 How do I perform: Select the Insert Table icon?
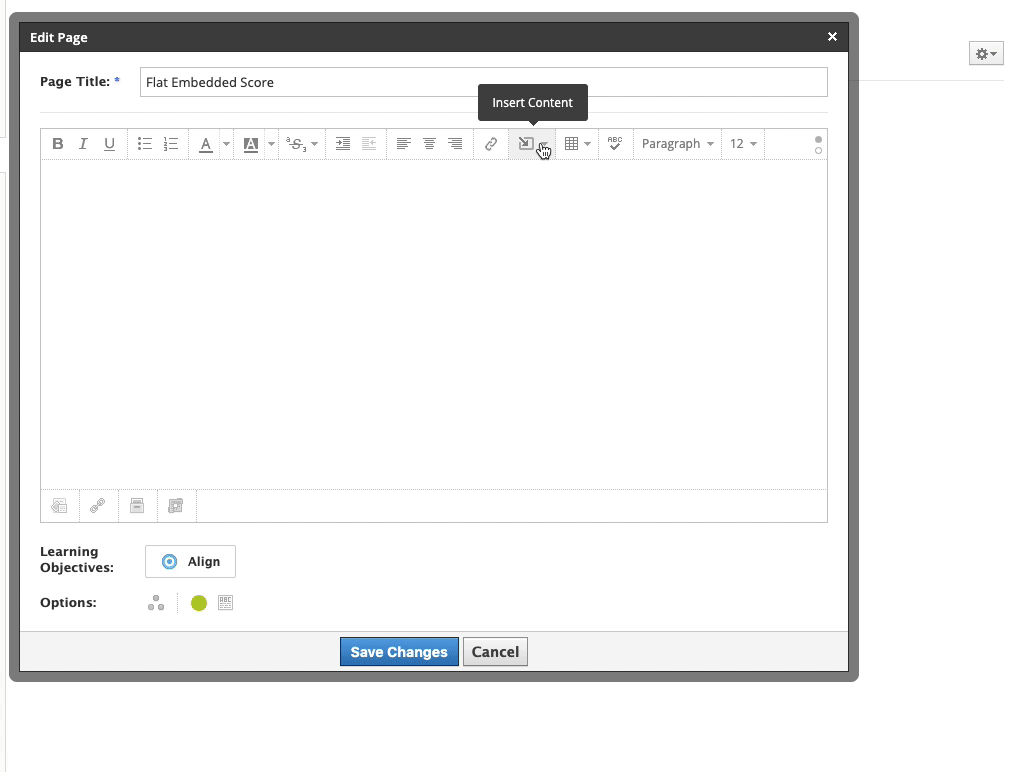pos(573,143)
